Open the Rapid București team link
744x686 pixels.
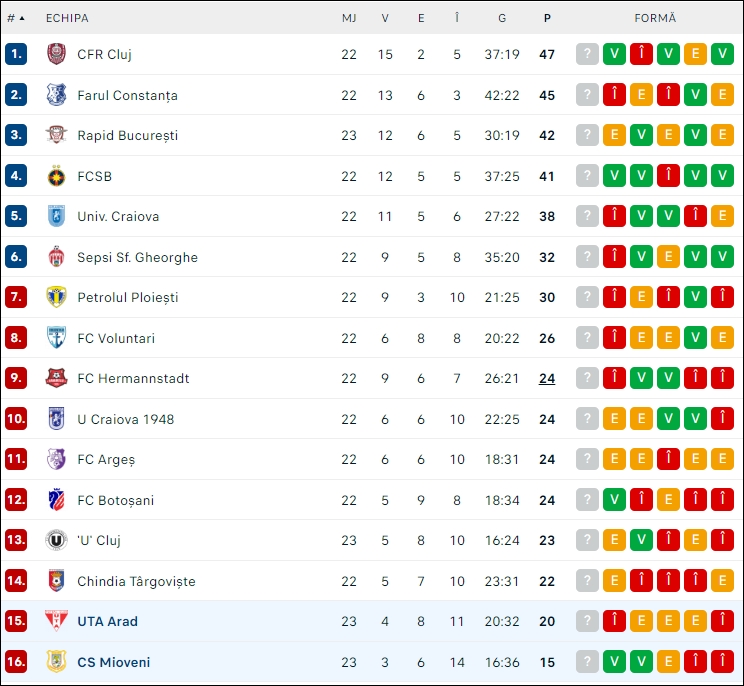tap(128, 135)
